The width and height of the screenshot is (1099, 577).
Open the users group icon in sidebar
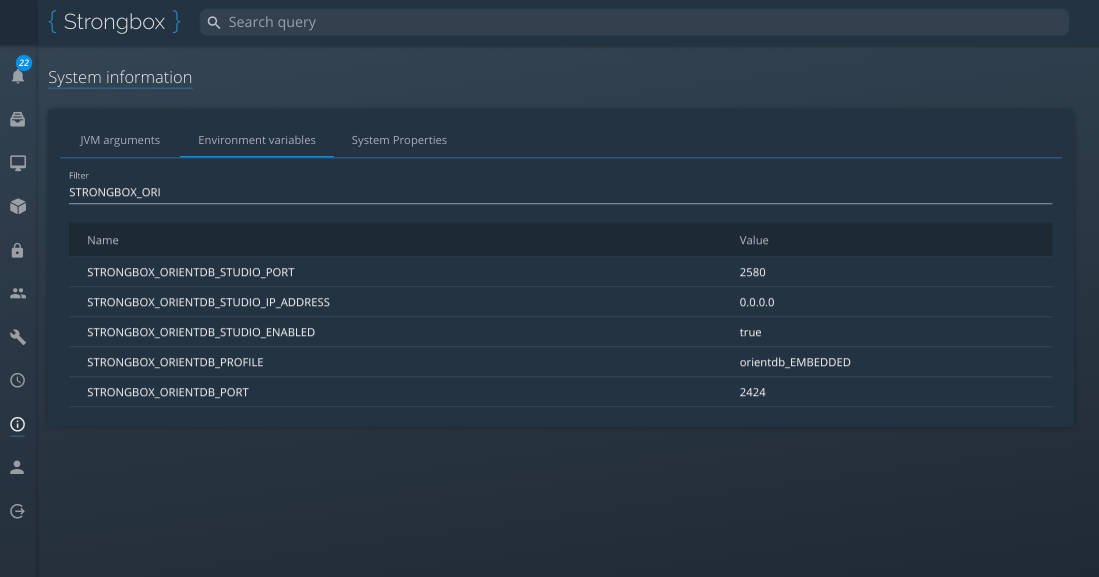[18, 294]
